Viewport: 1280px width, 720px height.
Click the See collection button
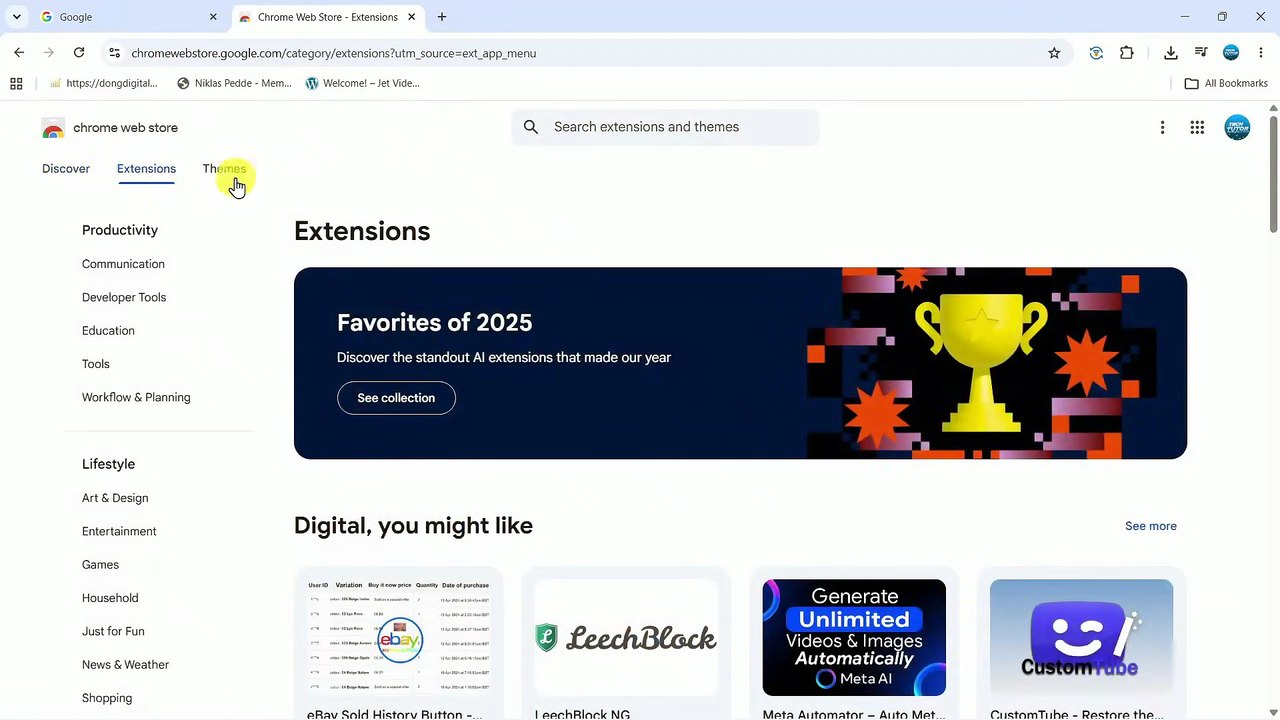tap(396, 398)
